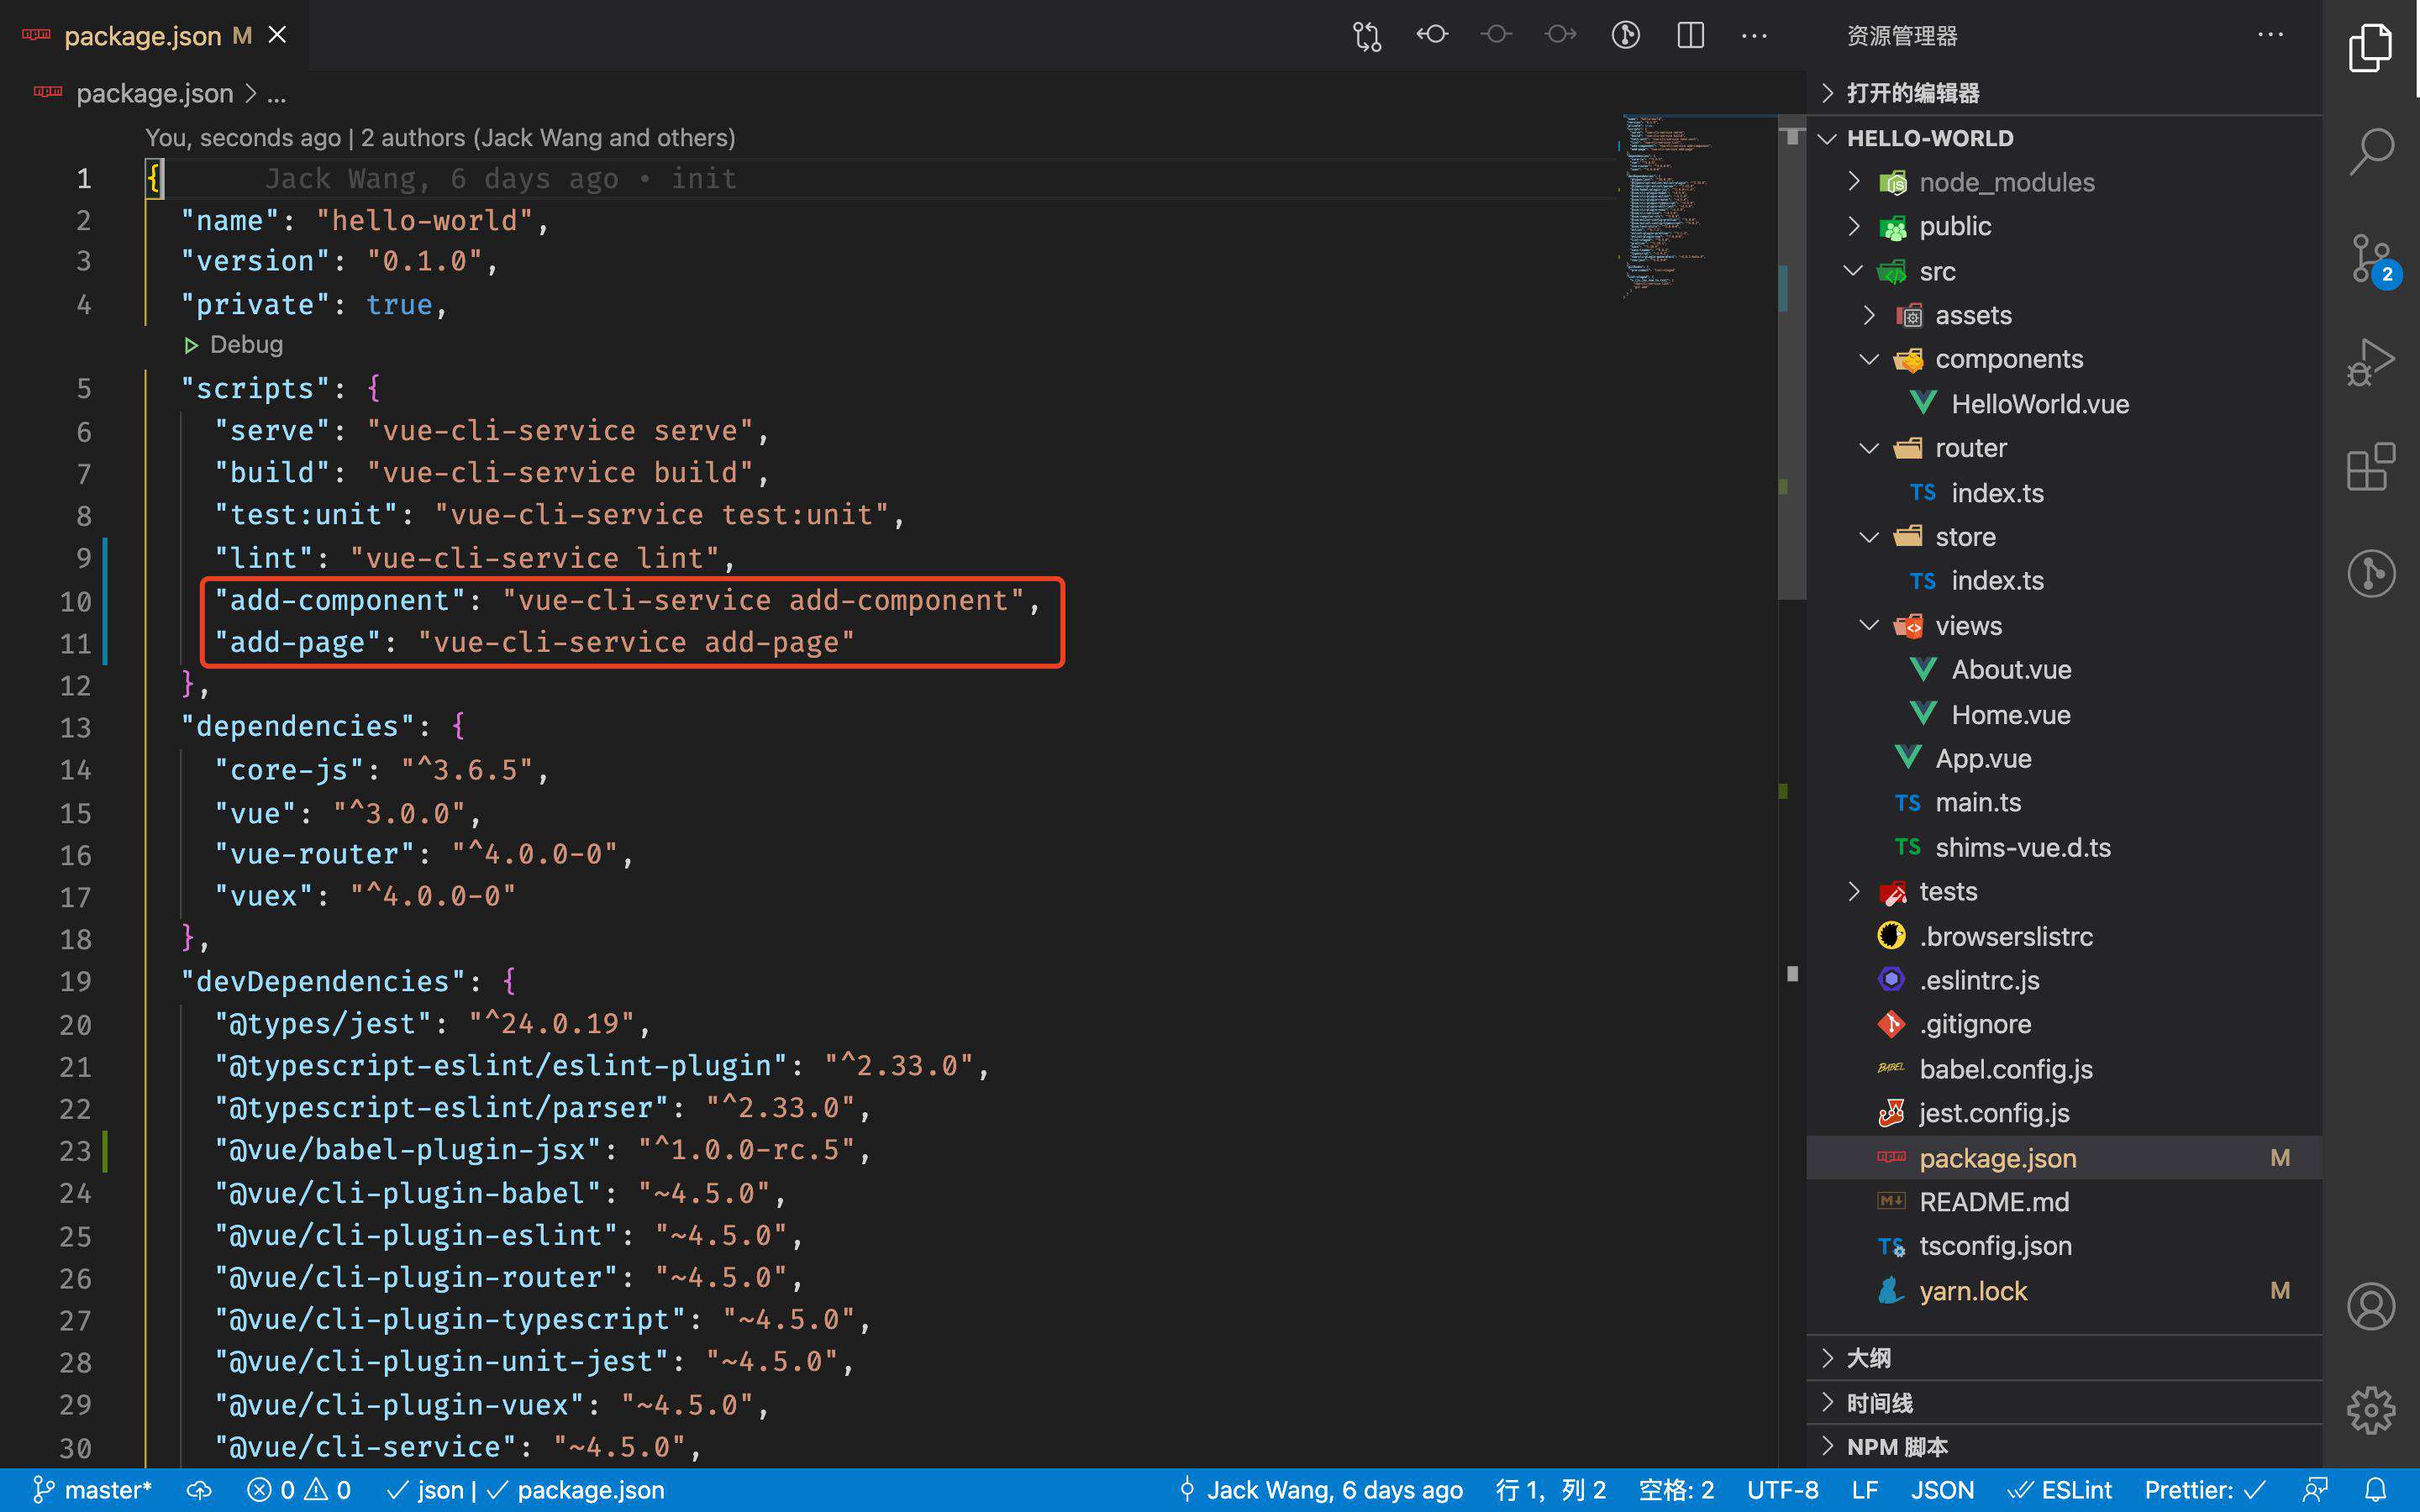Open shims-vue.d.ts in the file tree

point(2063,848)
